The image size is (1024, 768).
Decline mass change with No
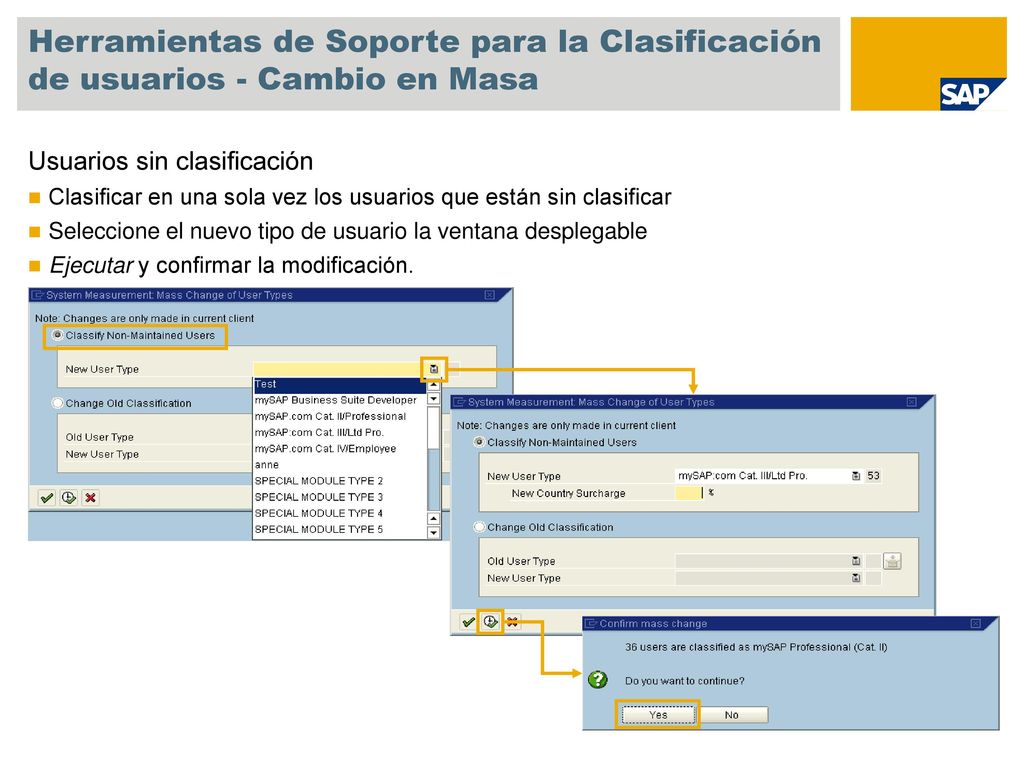point(731,715)
